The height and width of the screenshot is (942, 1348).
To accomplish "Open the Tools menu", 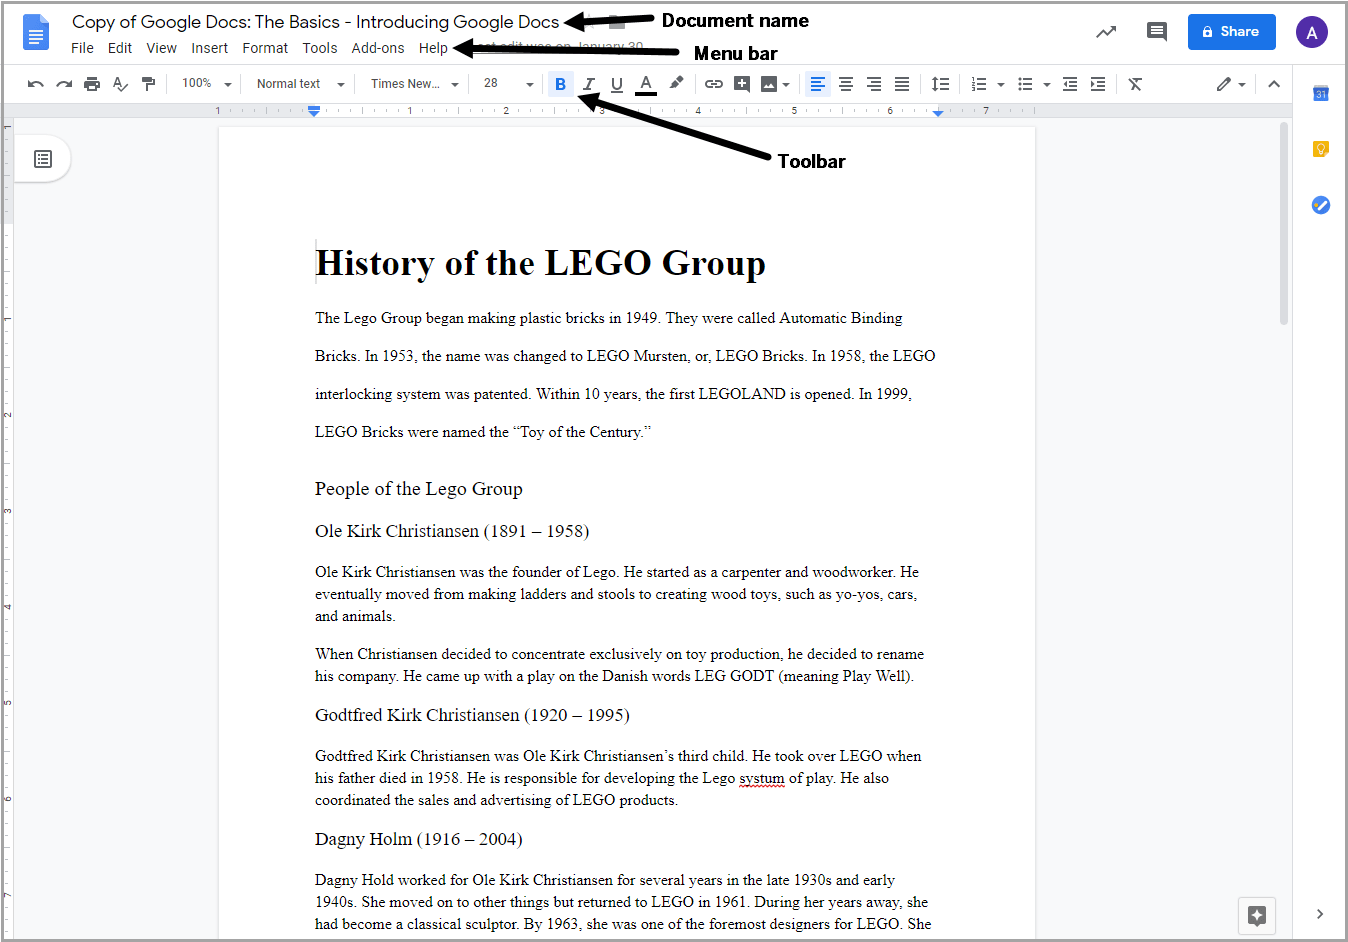I will click(320, 48).
